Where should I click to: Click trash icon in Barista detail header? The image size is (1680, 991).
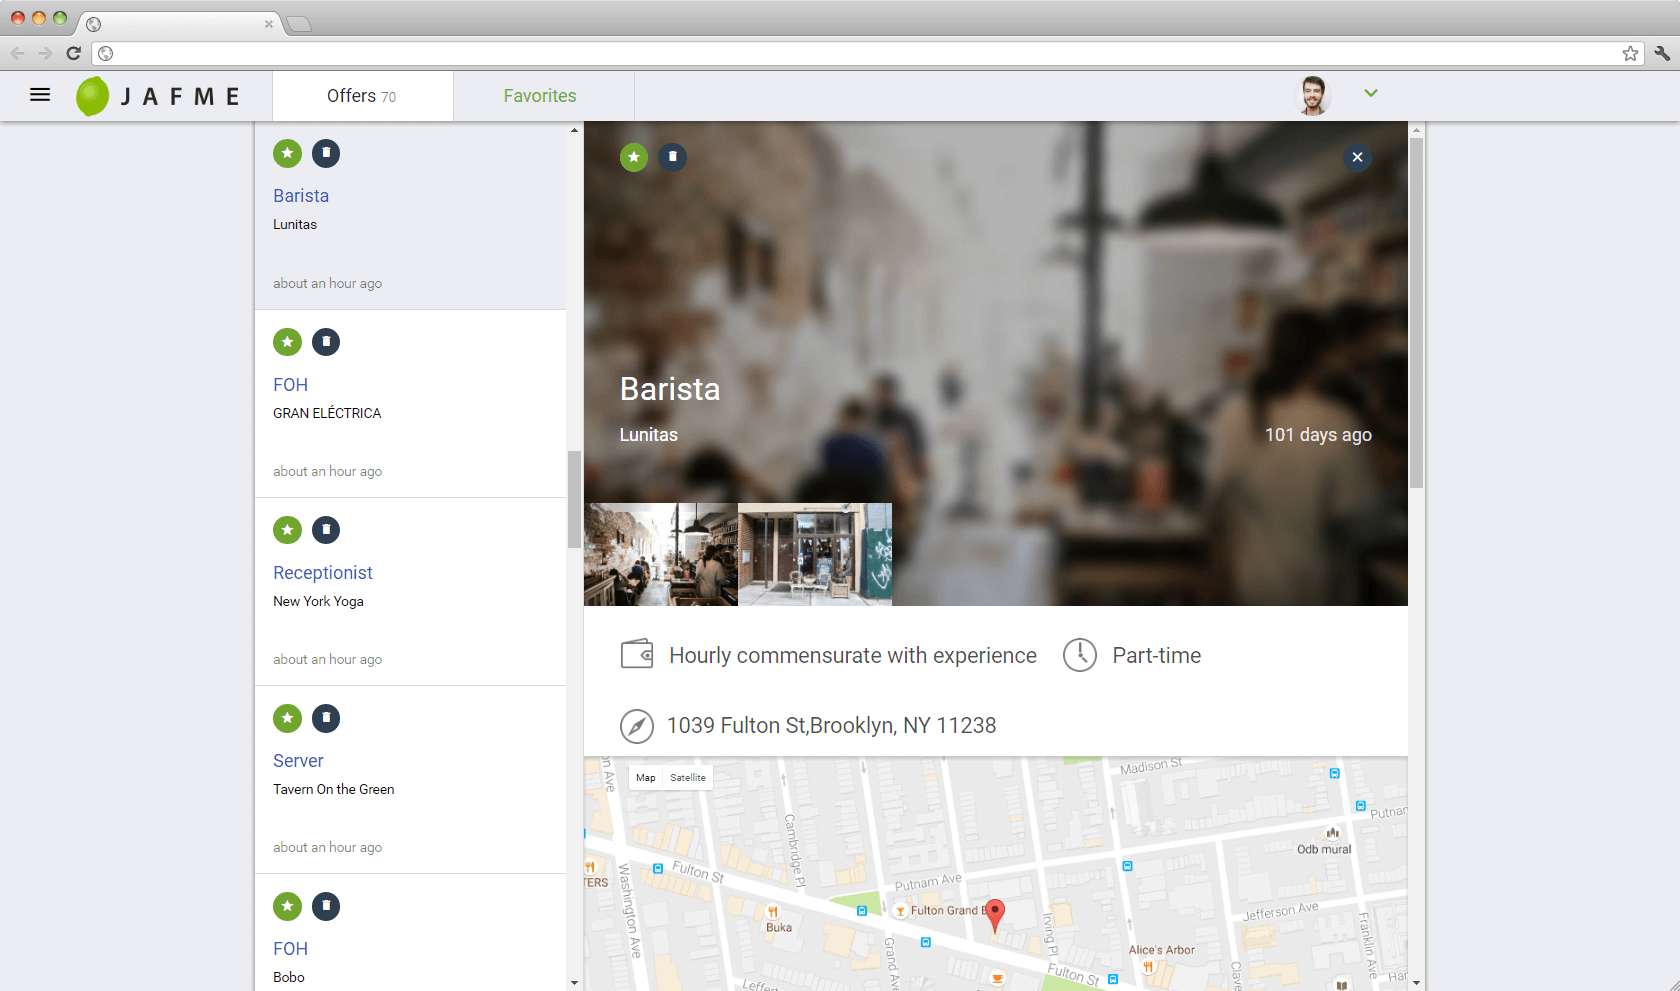[673, 157]
